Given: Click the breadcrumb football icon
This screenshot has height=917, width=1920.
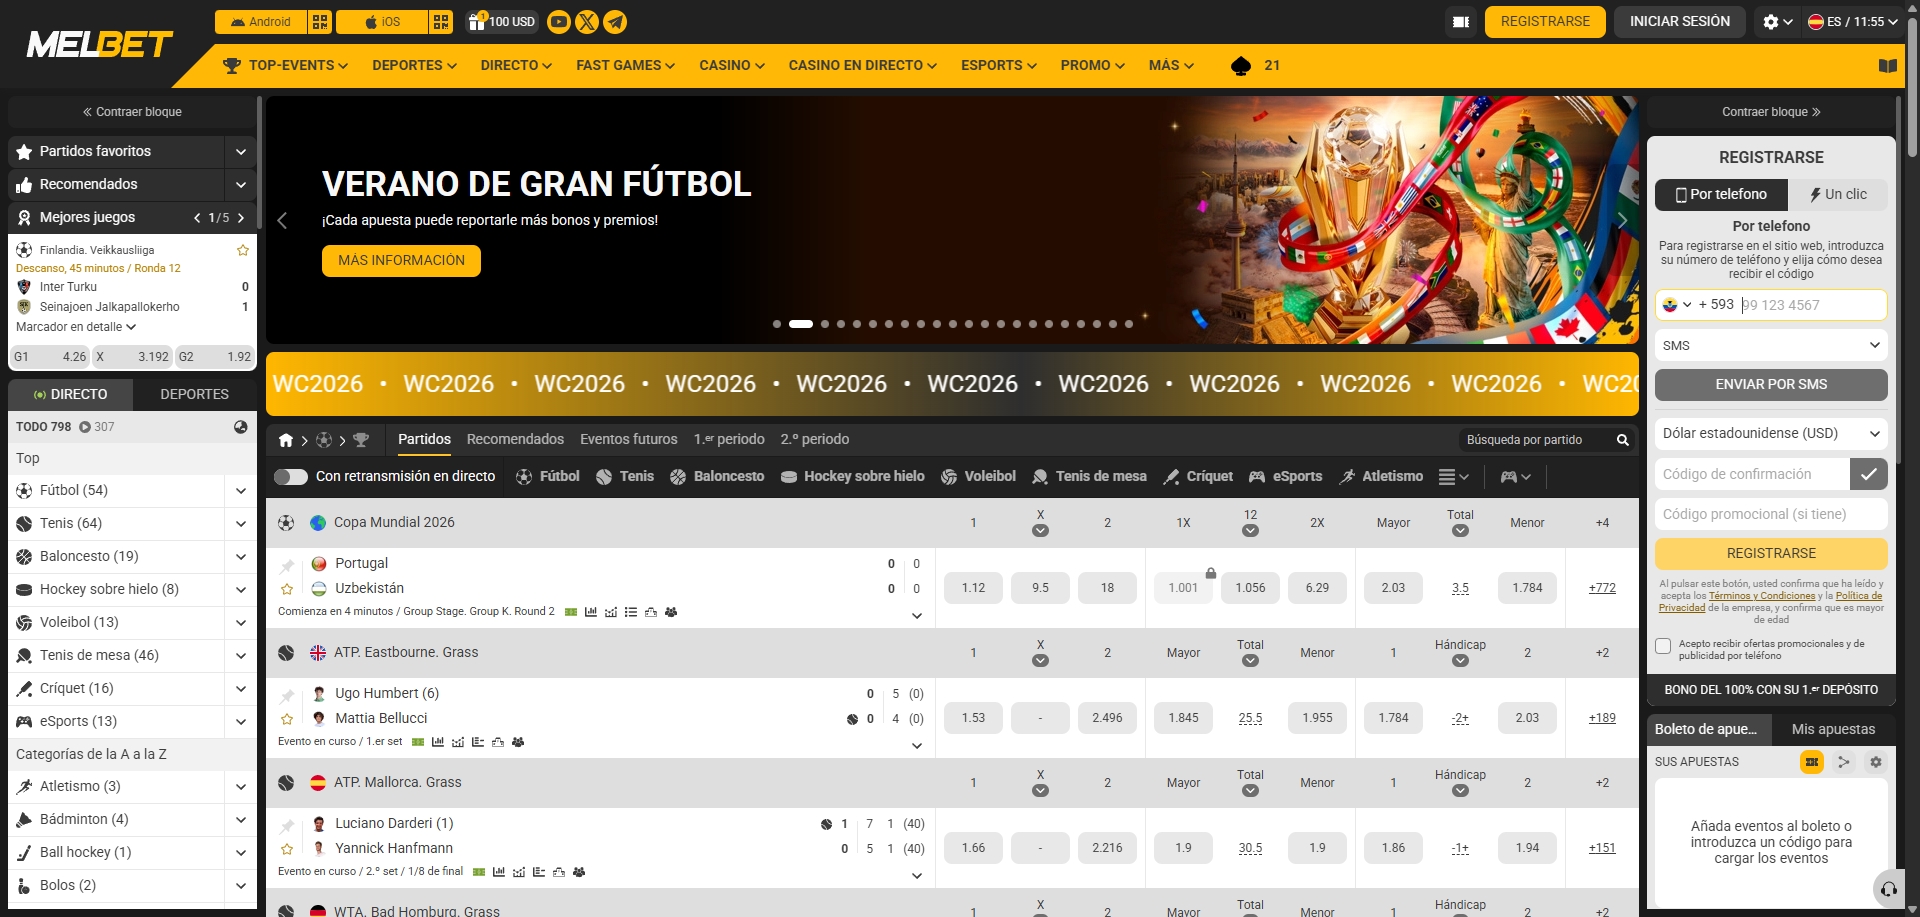Looking at the screenshot, I should (324, 440).
